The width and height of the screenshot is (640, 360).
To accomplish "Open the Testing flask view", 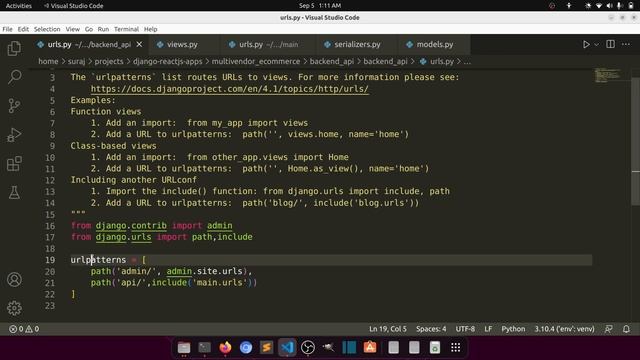I will 14,192.
